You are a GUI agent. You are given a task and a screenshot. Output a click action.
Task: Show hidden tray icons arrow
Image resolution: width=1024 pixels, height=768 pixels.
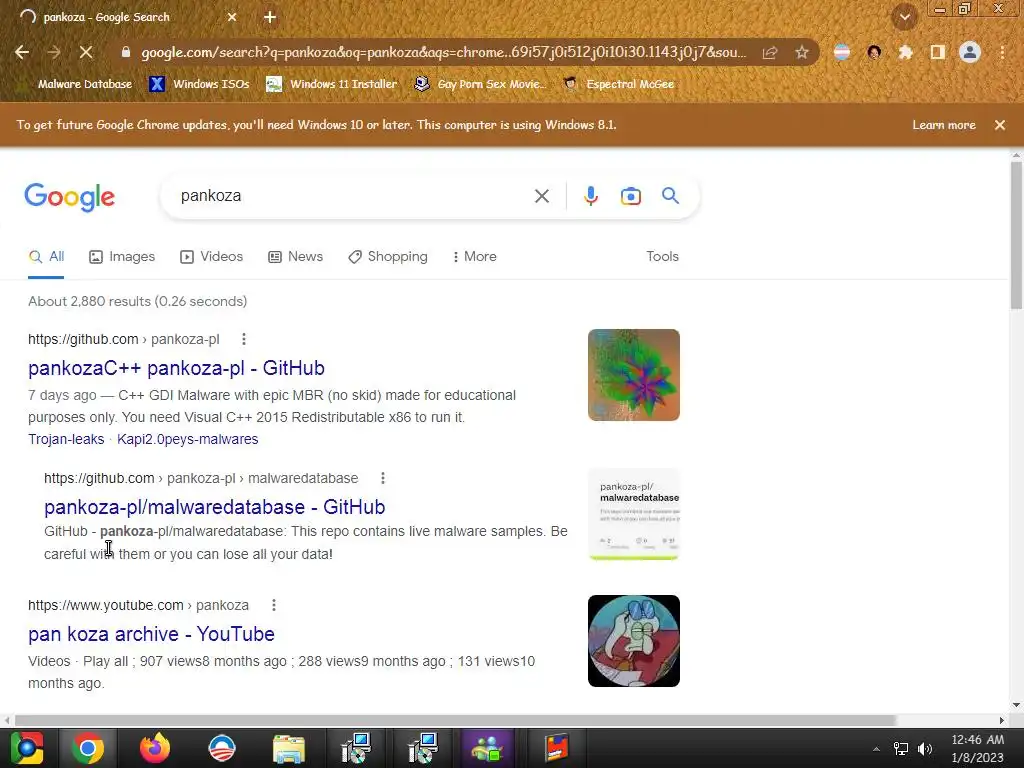pyautogui.click(x=876, y=749)
